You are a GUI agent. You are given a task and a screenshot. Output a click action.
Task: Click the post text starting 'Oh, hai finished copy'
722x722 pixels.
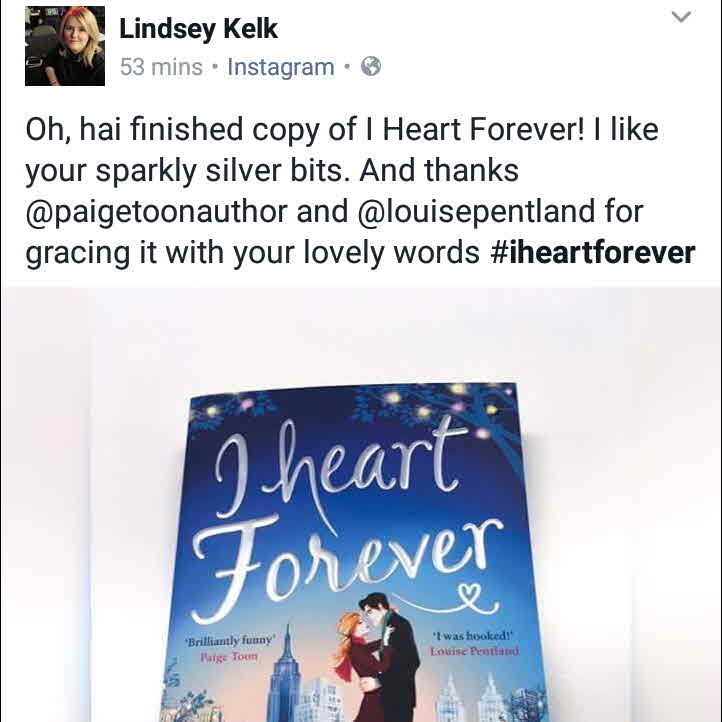[360, 191]
